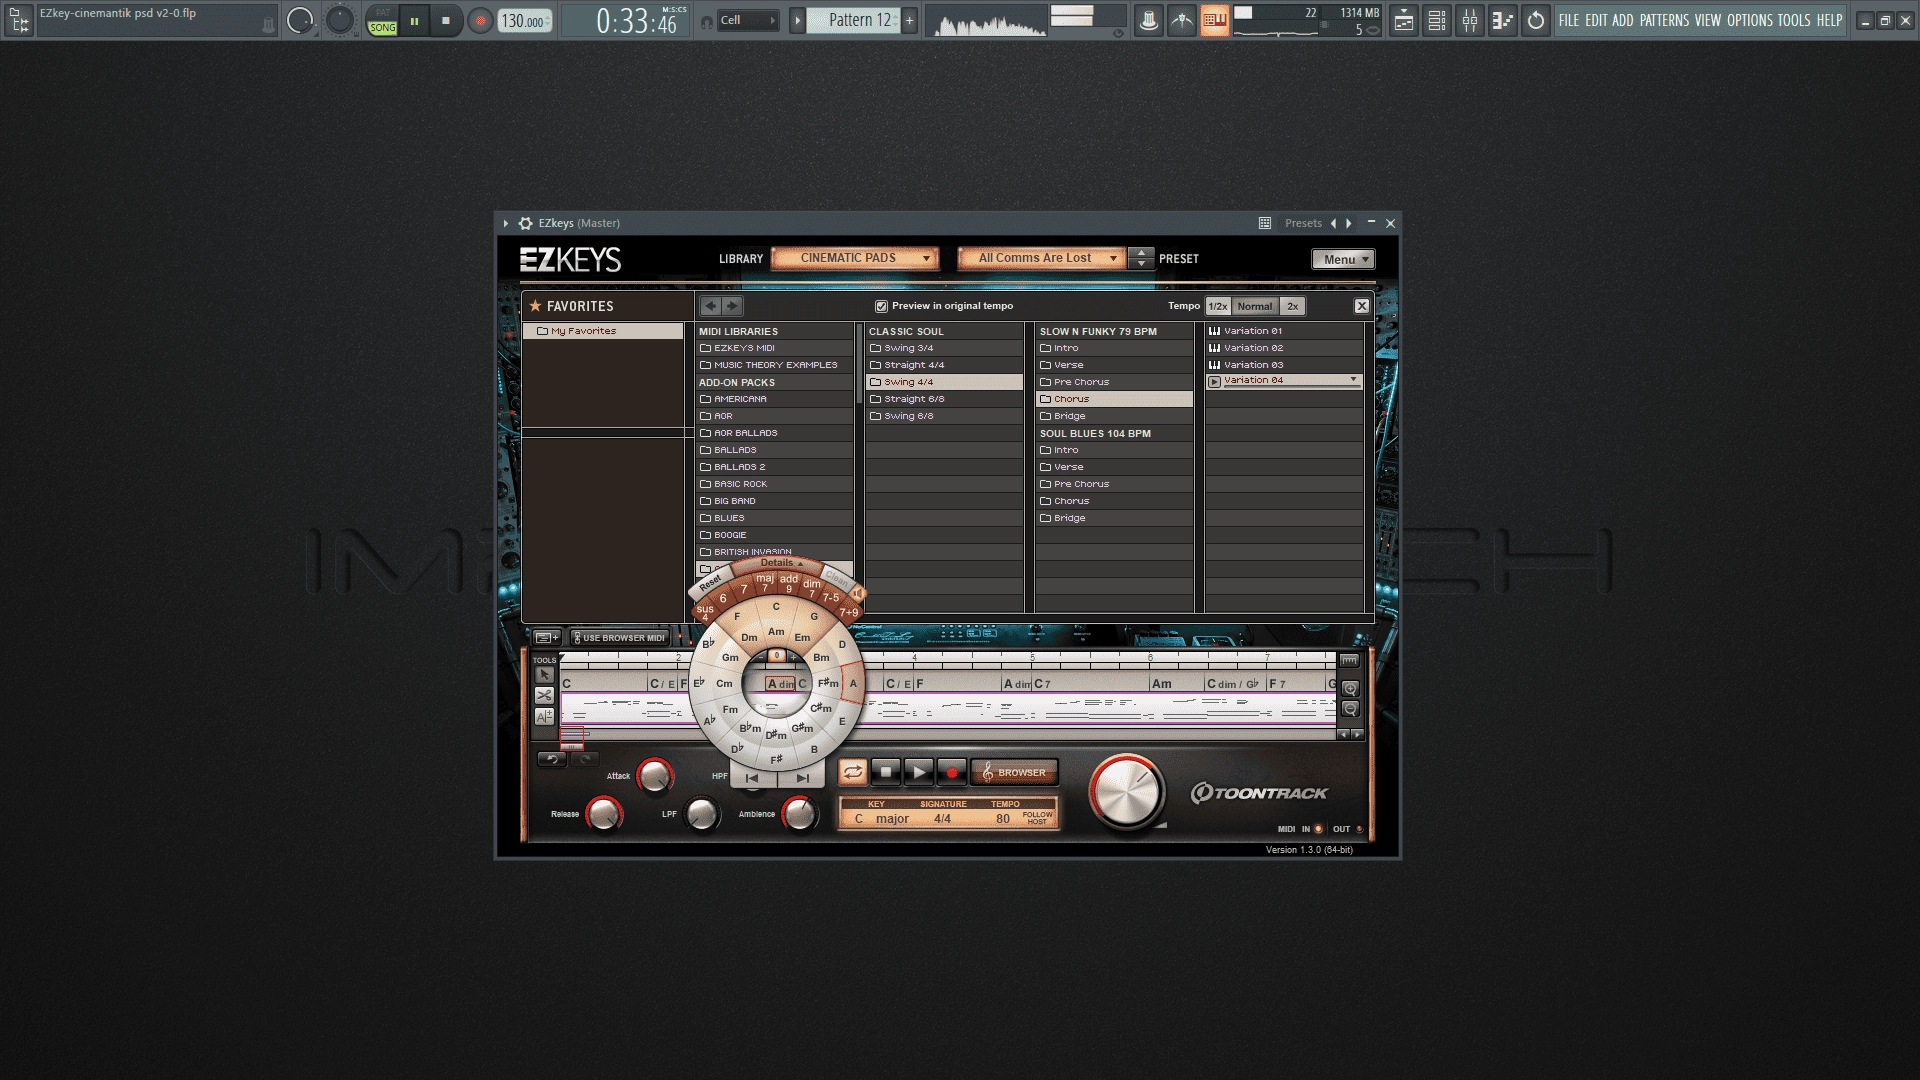1920x1080 pixels.
Task: Select the arrow pointer tool in EZkeys TOOLS
Action: pyautogui.click(x=544, y=675)
